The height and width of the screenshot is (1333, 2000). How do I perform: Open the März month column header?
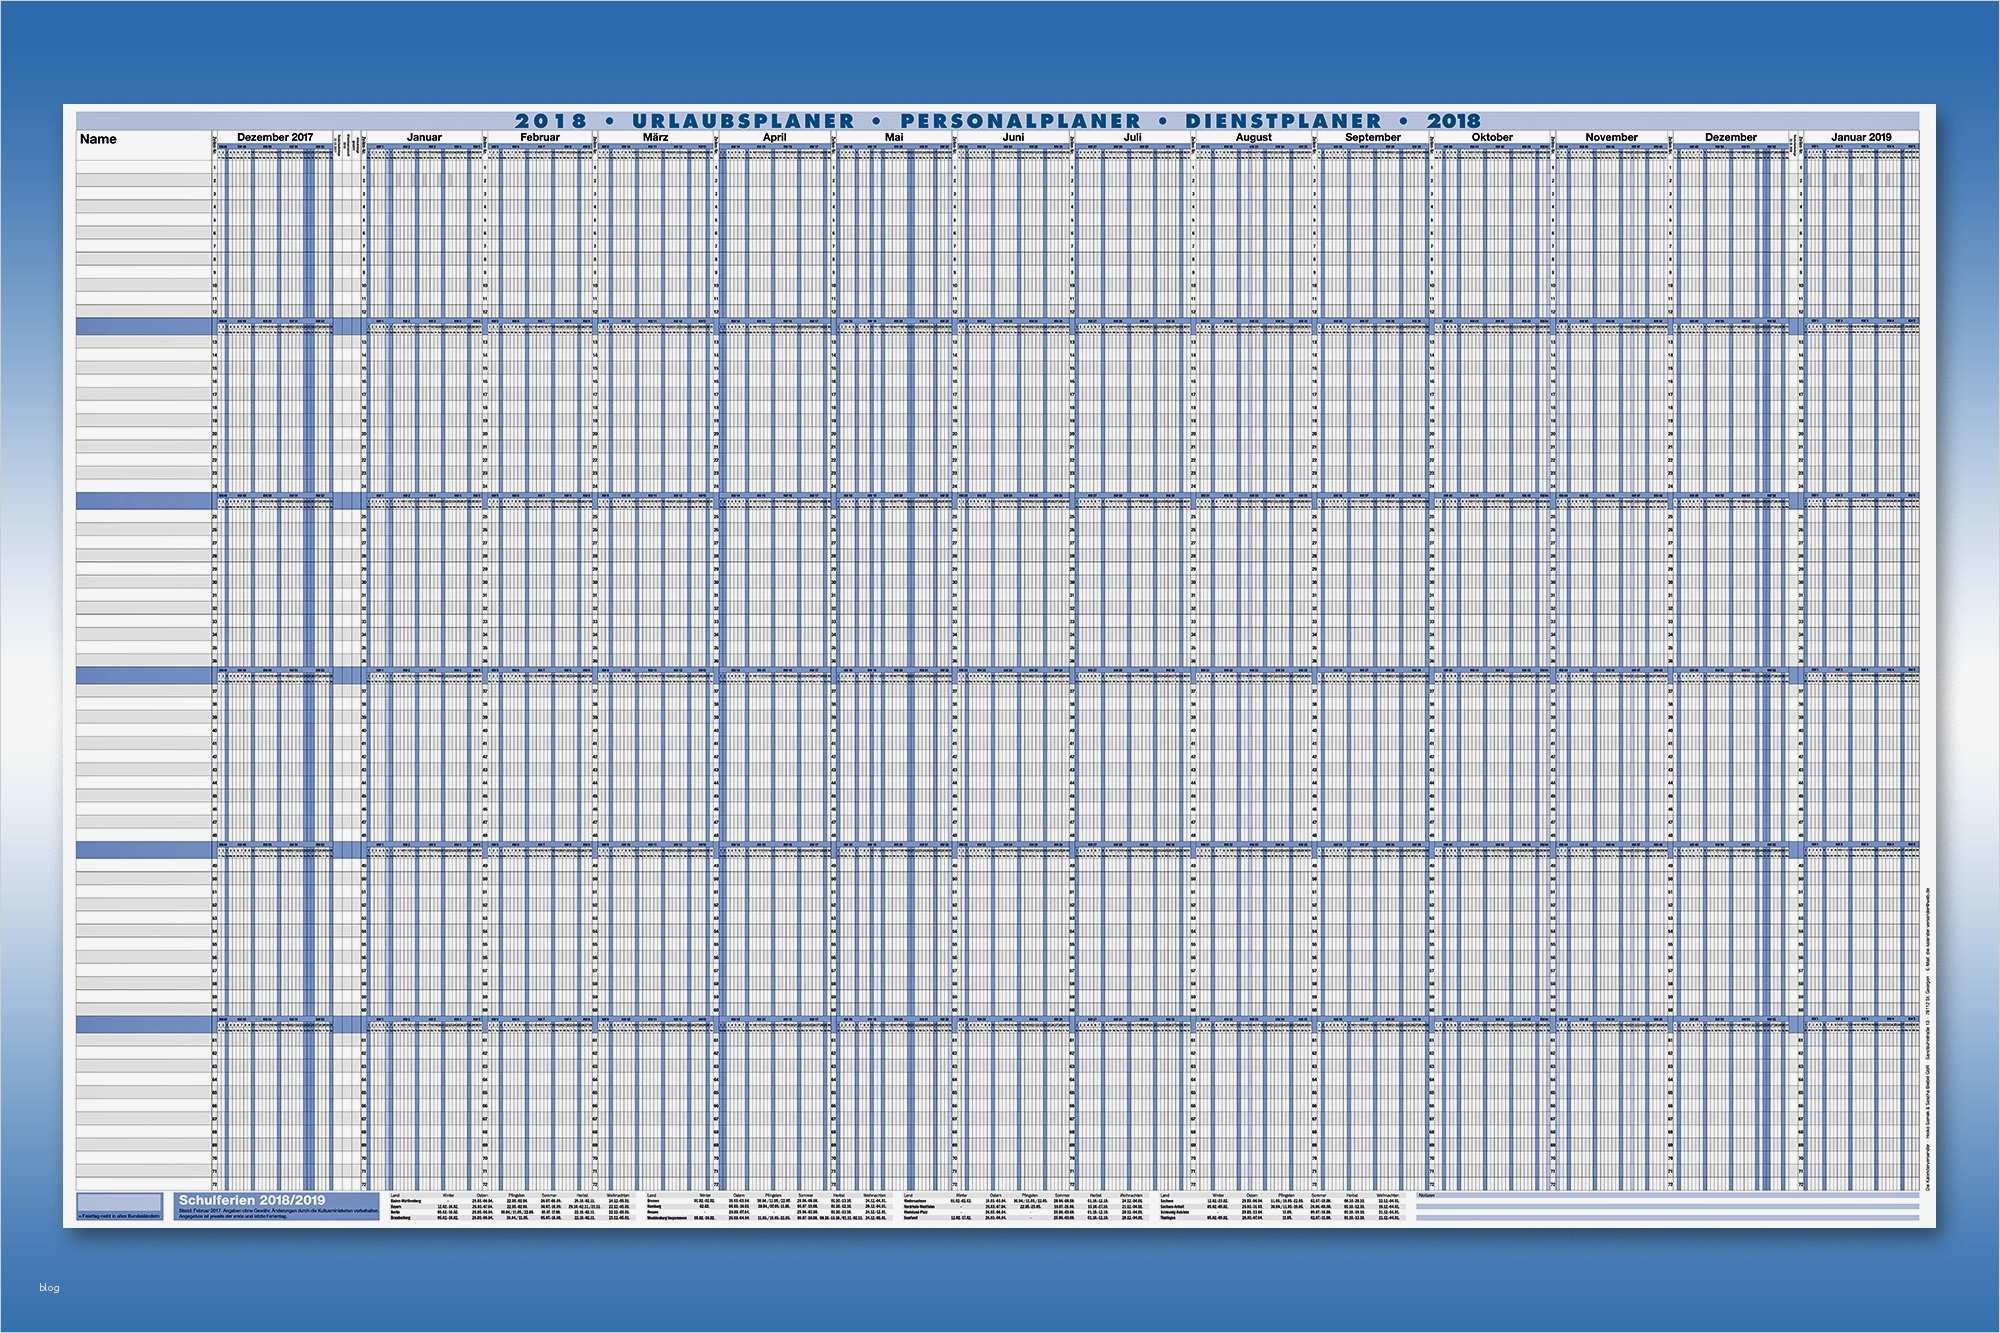[x=656, y=137]
